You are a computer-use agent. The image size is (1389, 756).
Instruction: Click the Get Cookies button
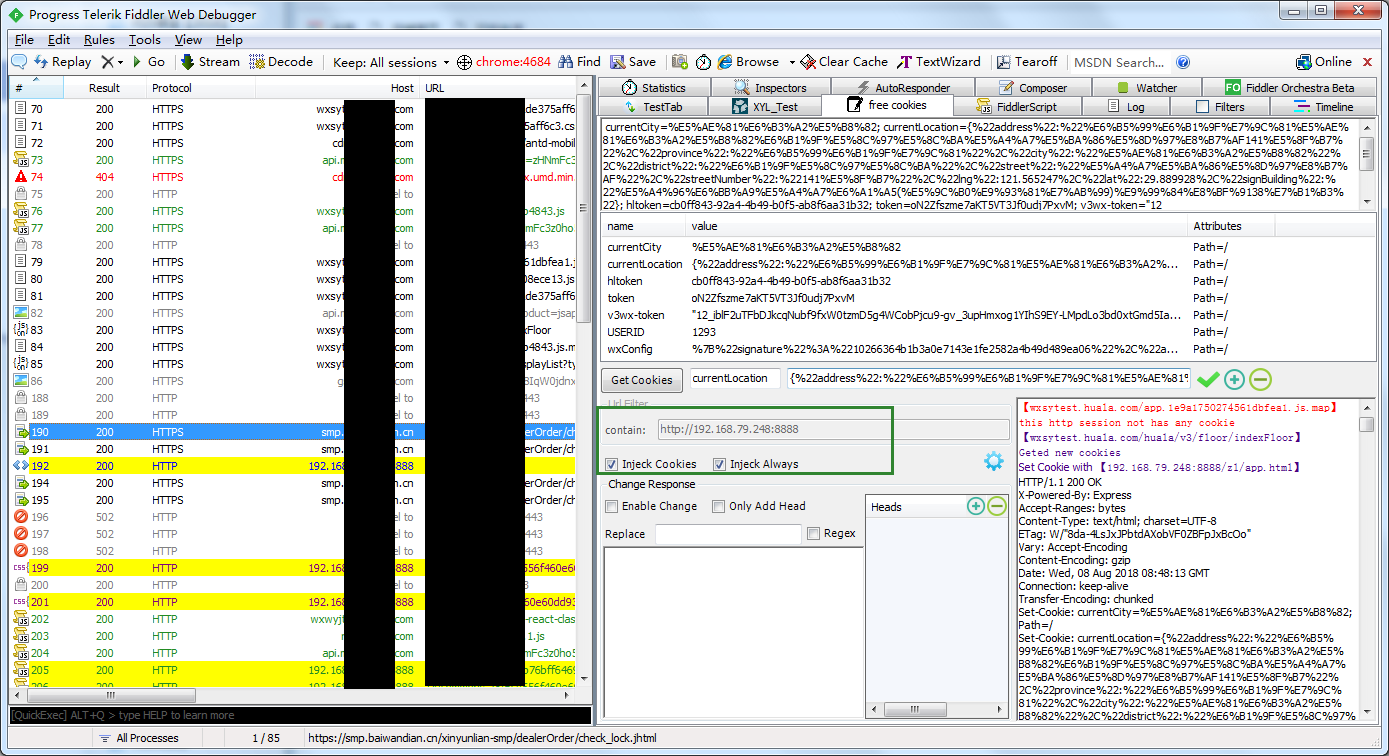tap(642, 380)
